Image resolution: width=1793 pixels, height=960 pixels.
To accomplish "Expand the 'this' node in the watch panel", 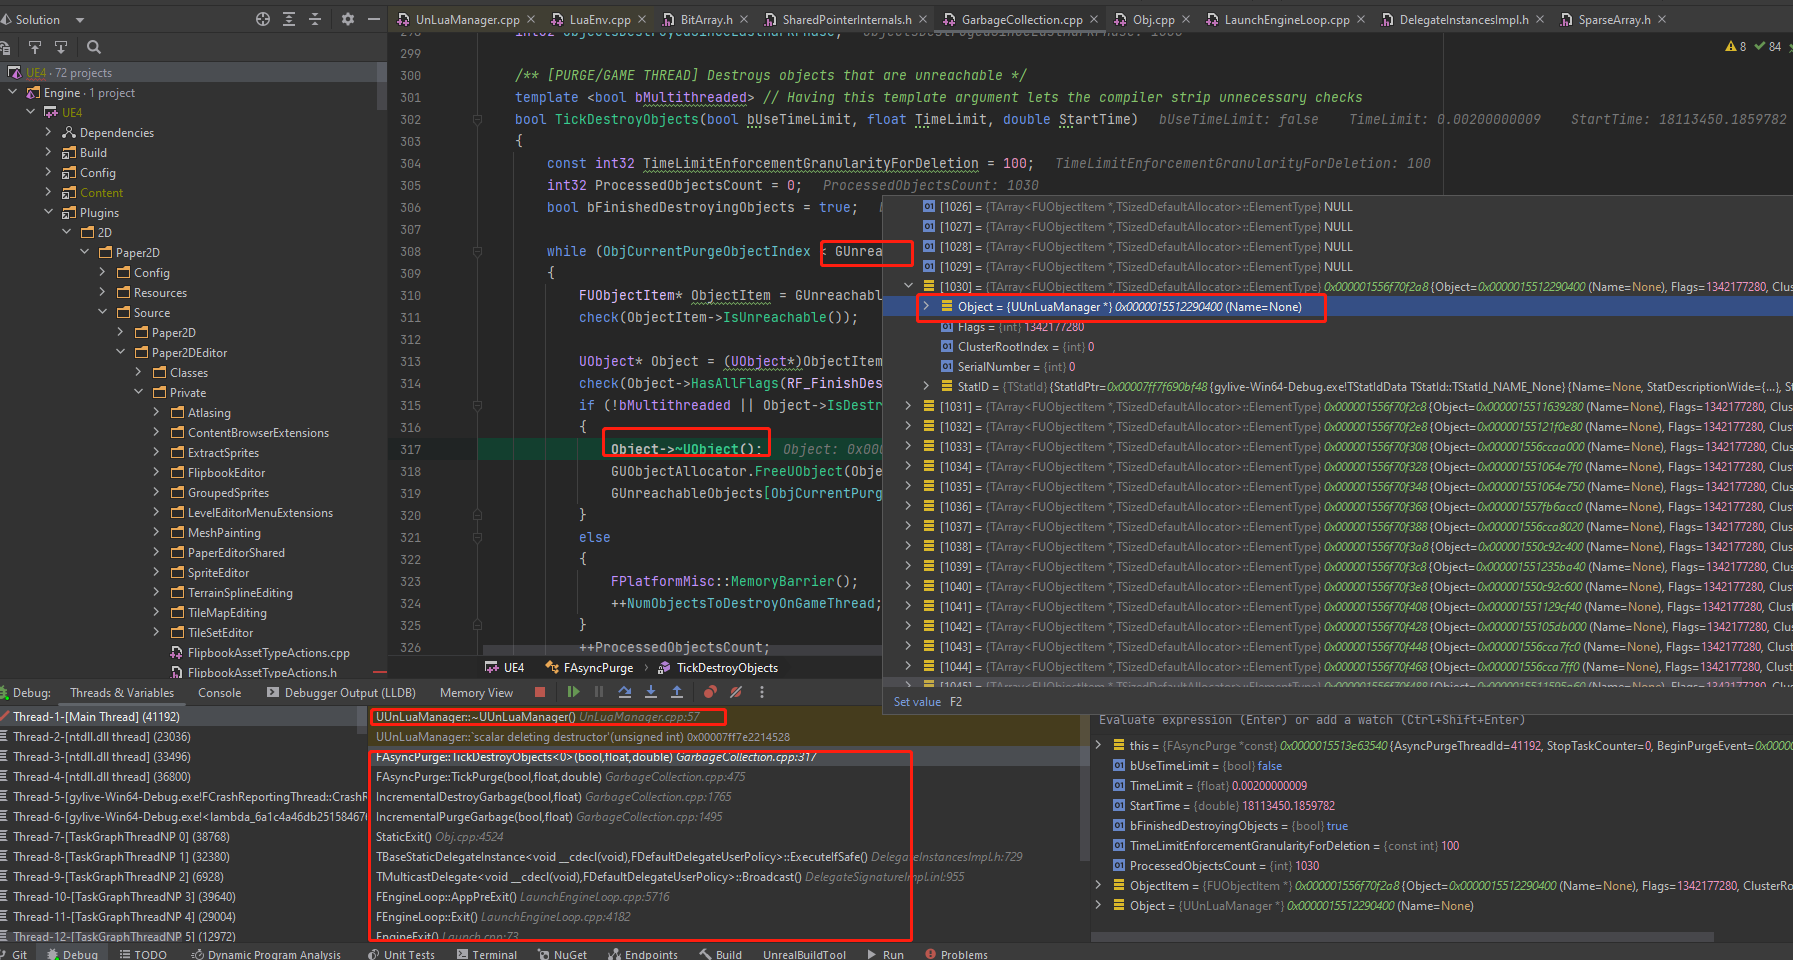I will pos(1098,745).
